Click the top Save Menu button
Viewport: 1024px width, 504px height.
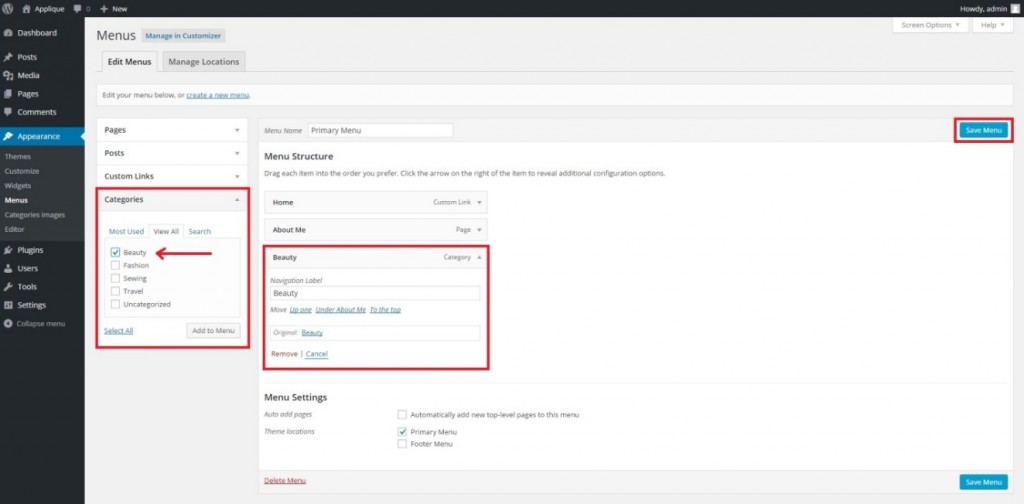point(983,130)
